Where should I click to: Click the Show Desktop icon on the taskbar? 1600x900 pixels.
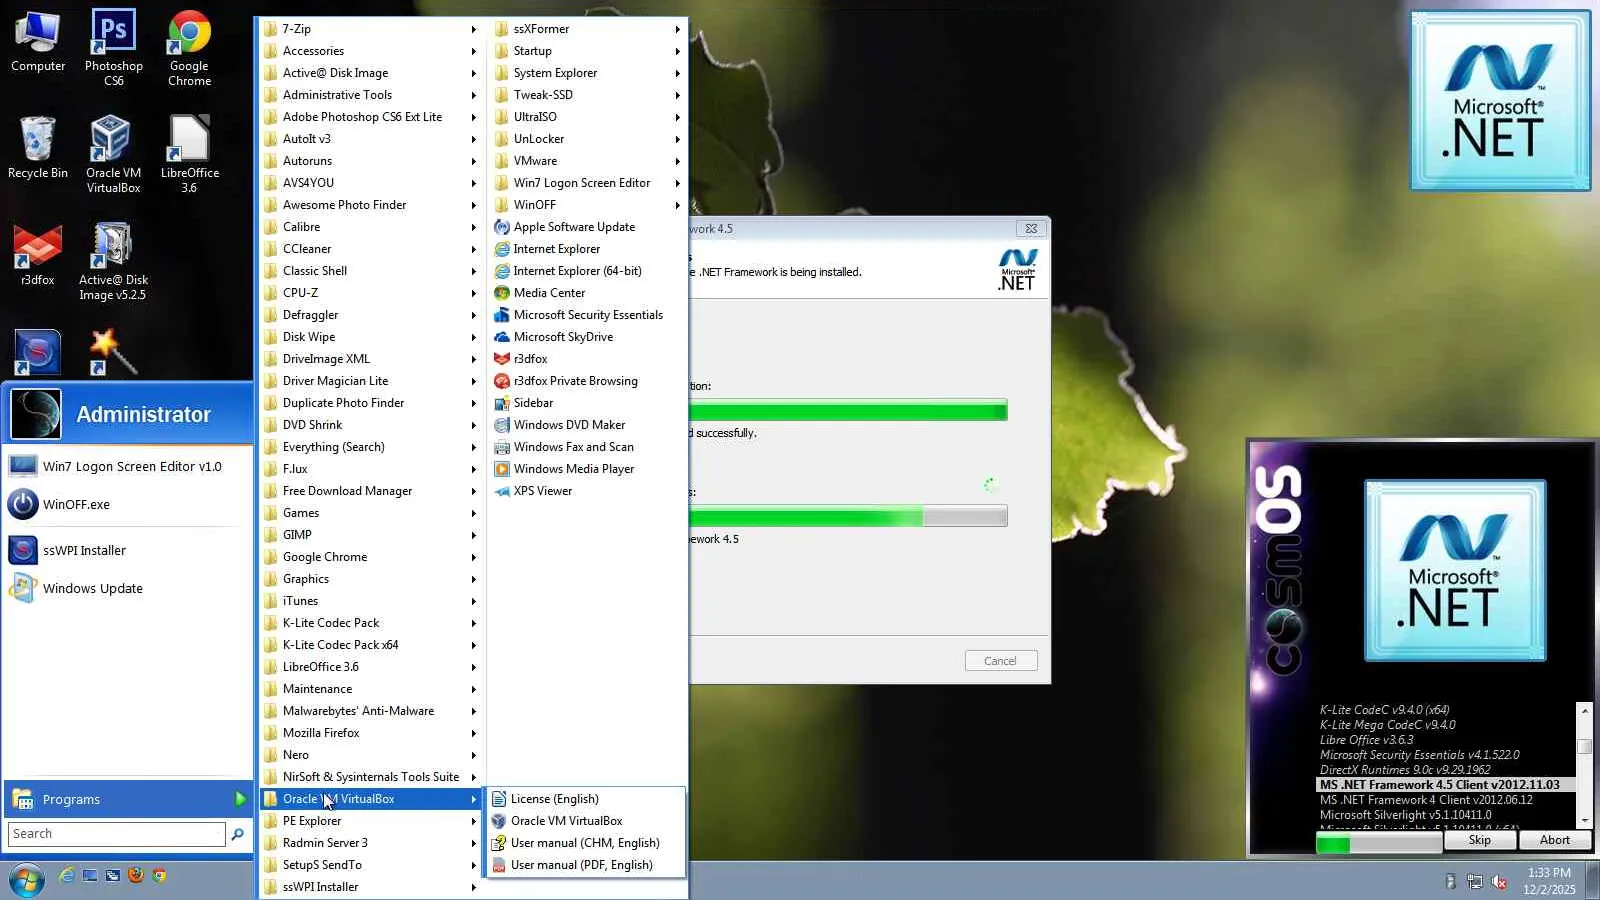90,876
